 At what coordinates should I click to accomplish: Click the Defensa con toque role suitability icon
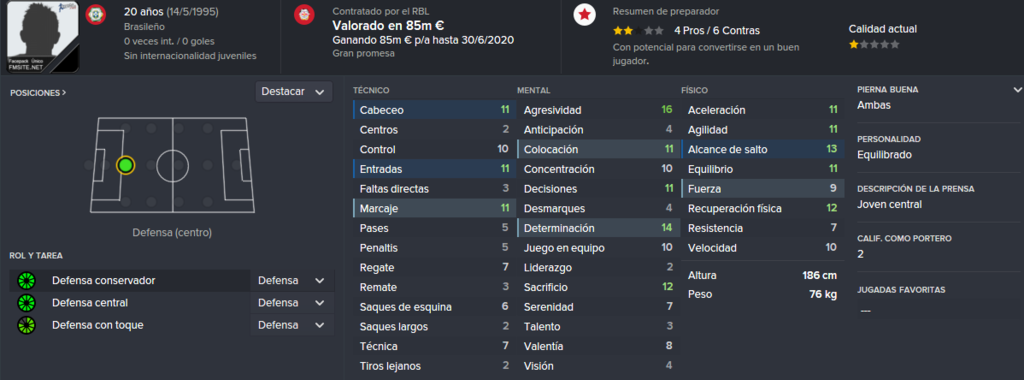[x=27, y=325]
